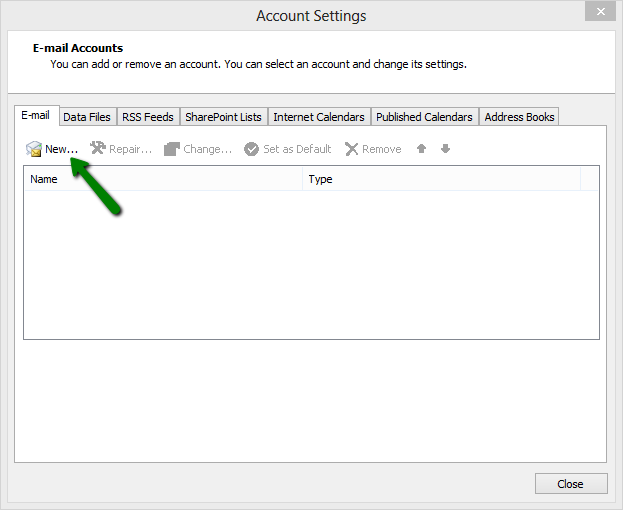The height and width of the screenshot is (510, 623).
Task: Switch to the Address Books tab
Action: tap(519, 117)
